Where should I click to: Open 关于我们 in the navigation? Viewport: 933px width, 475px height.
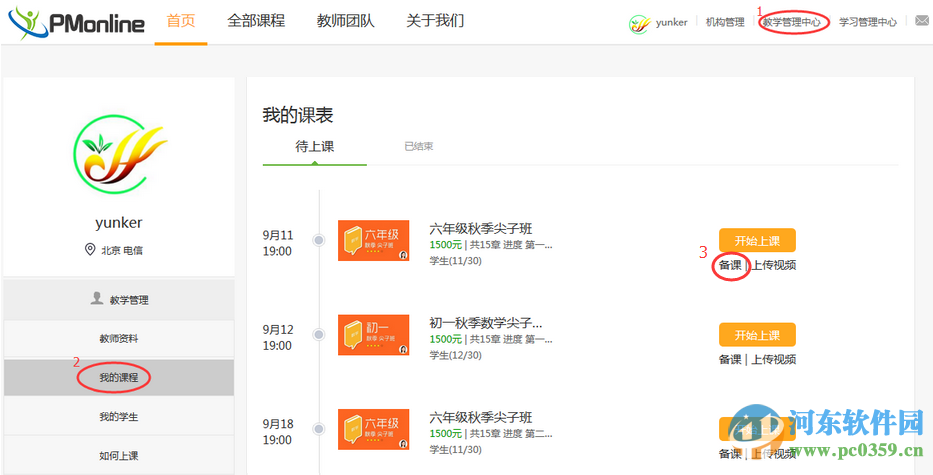435,21
